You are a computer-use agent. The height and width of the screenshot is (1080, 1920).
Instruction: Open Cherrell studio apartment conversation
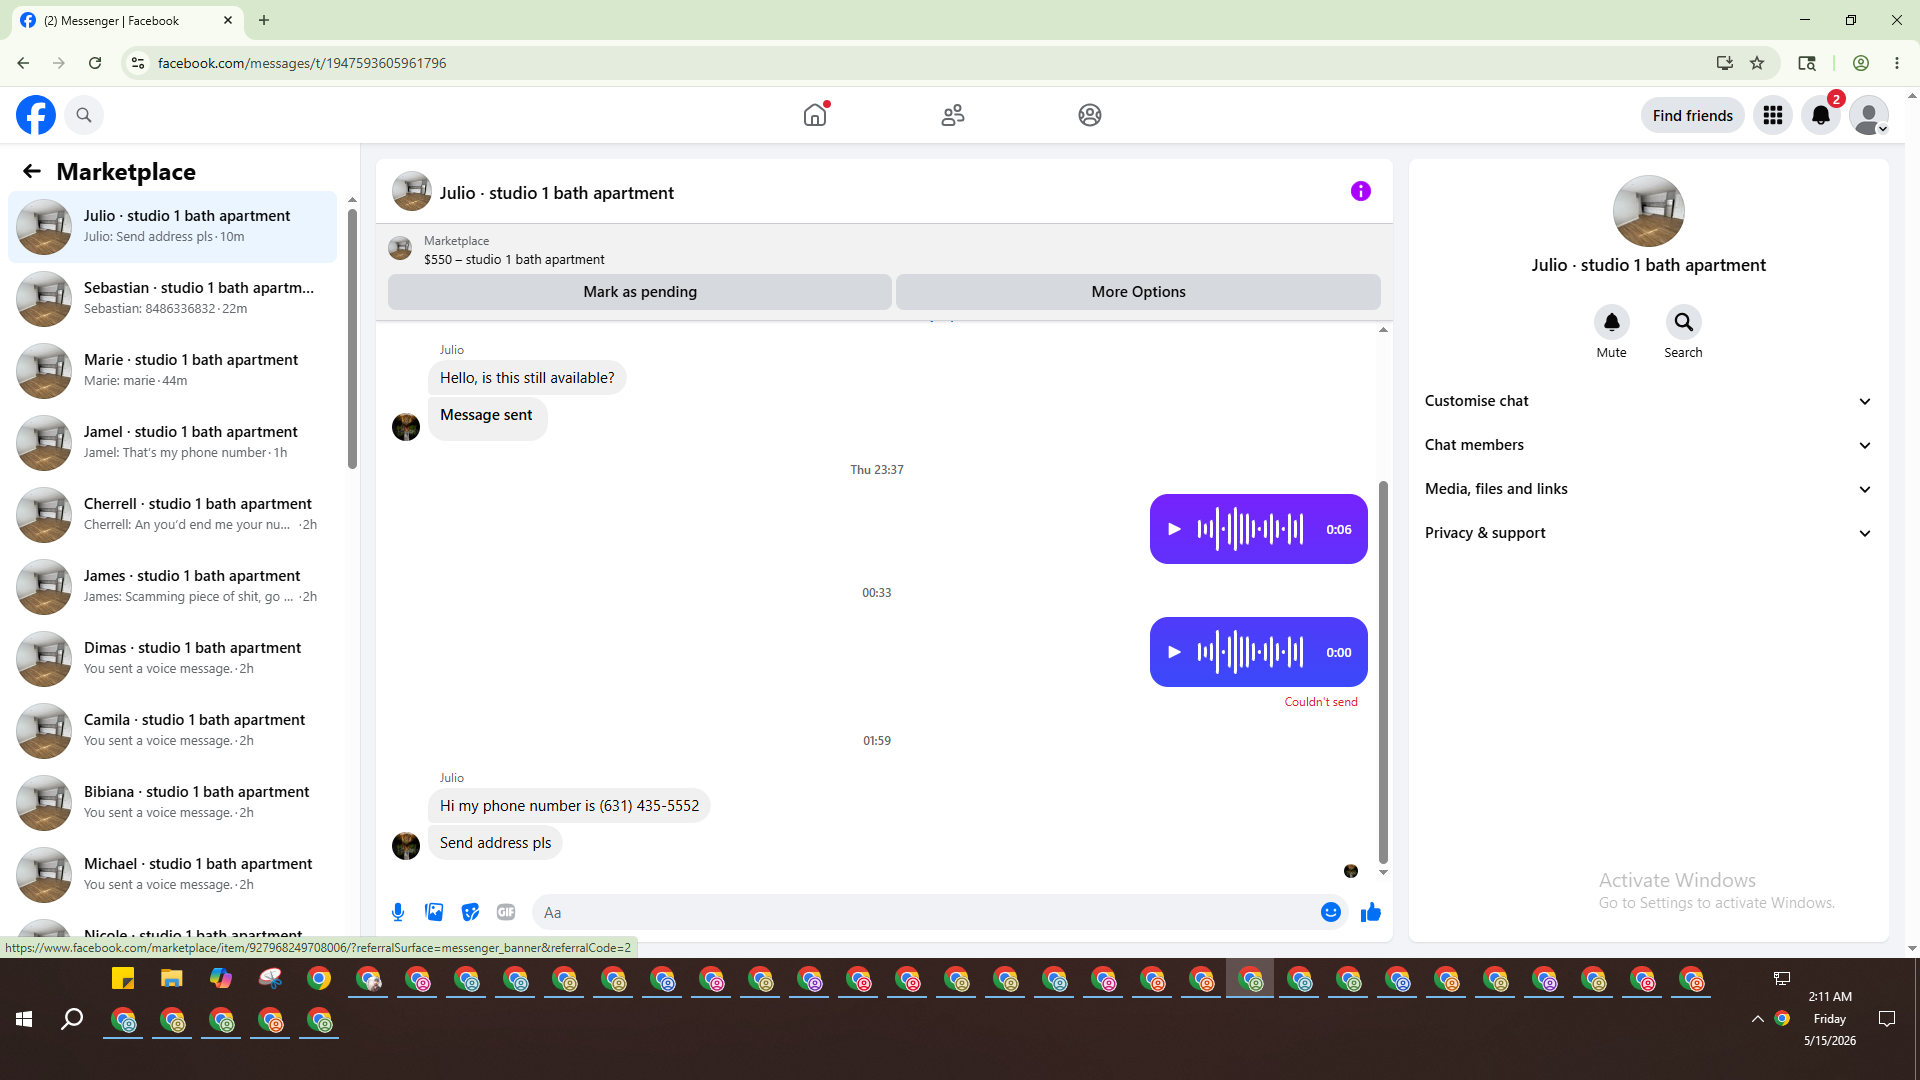click(172, 514)
